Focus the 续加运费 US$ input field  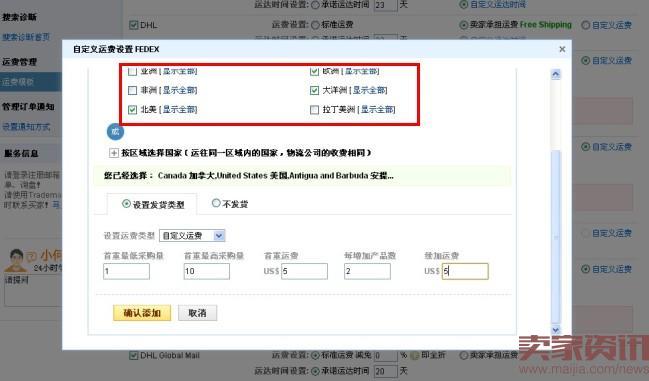pos(465,271)
